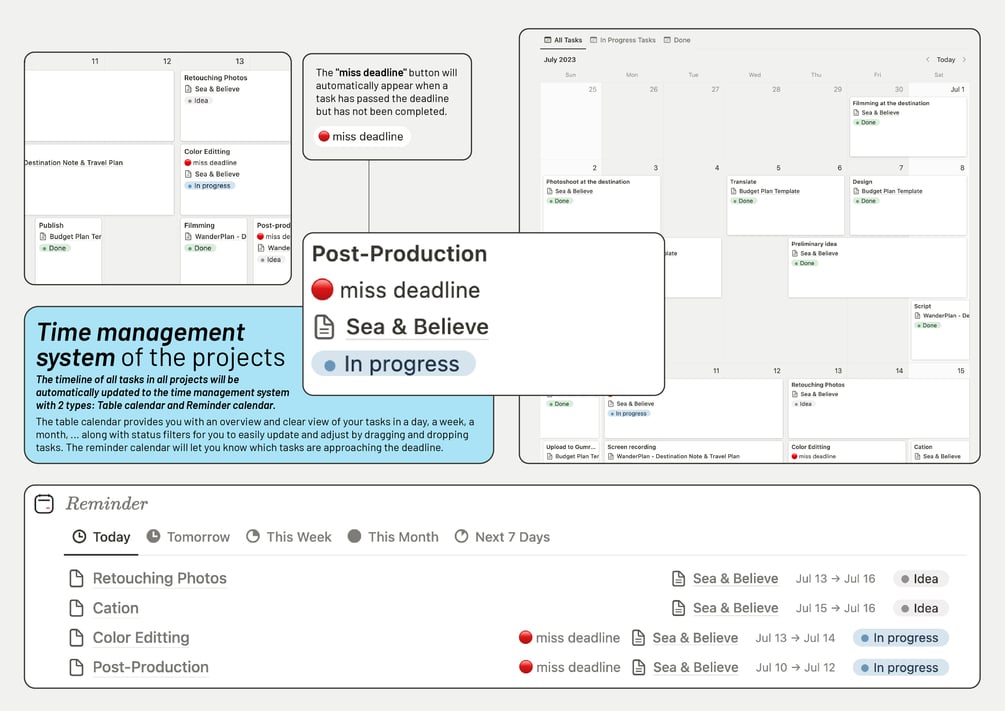Click In progress tag in Post-Production popup
The image size is (1005, 711).
pos(394,364)
